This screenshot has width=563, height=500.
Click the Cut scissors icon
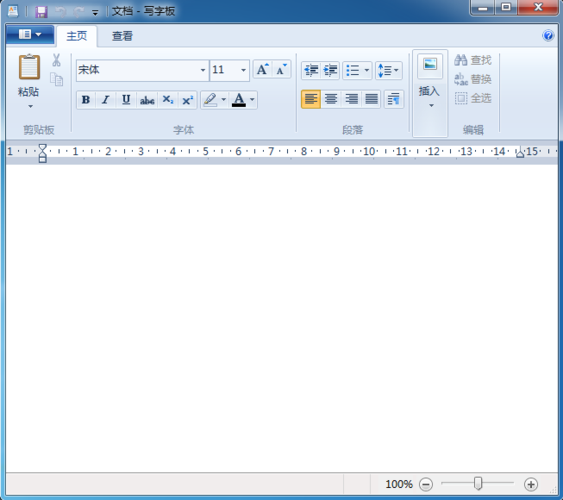coord(56,60)
